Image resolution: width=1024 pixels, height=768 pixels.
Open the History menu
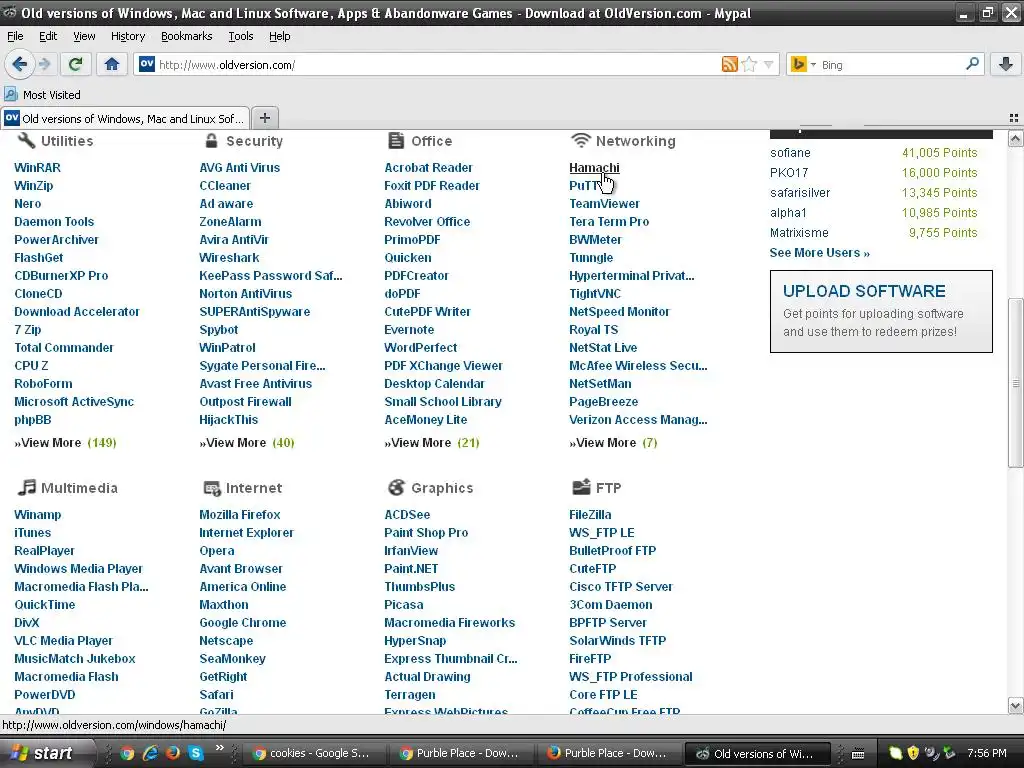128,36
